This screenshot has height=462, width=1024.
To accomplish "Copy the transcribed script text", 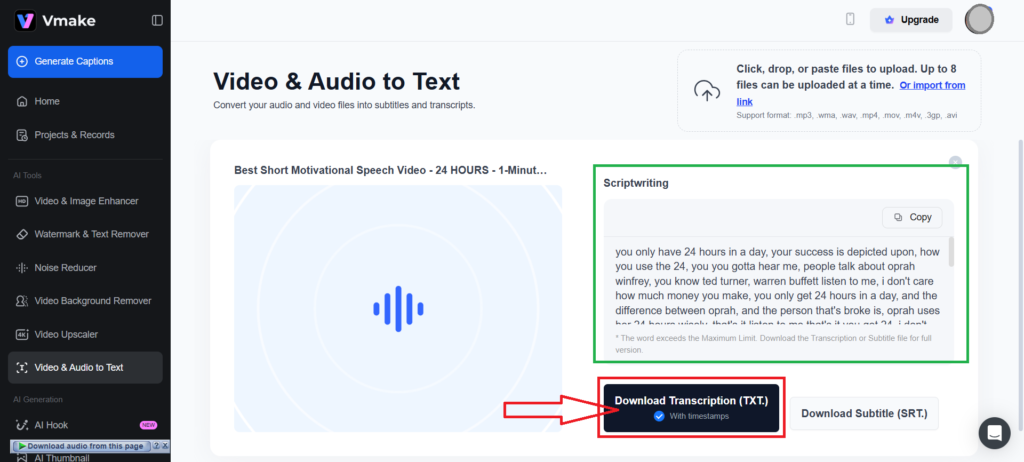I will click(911, 217).
